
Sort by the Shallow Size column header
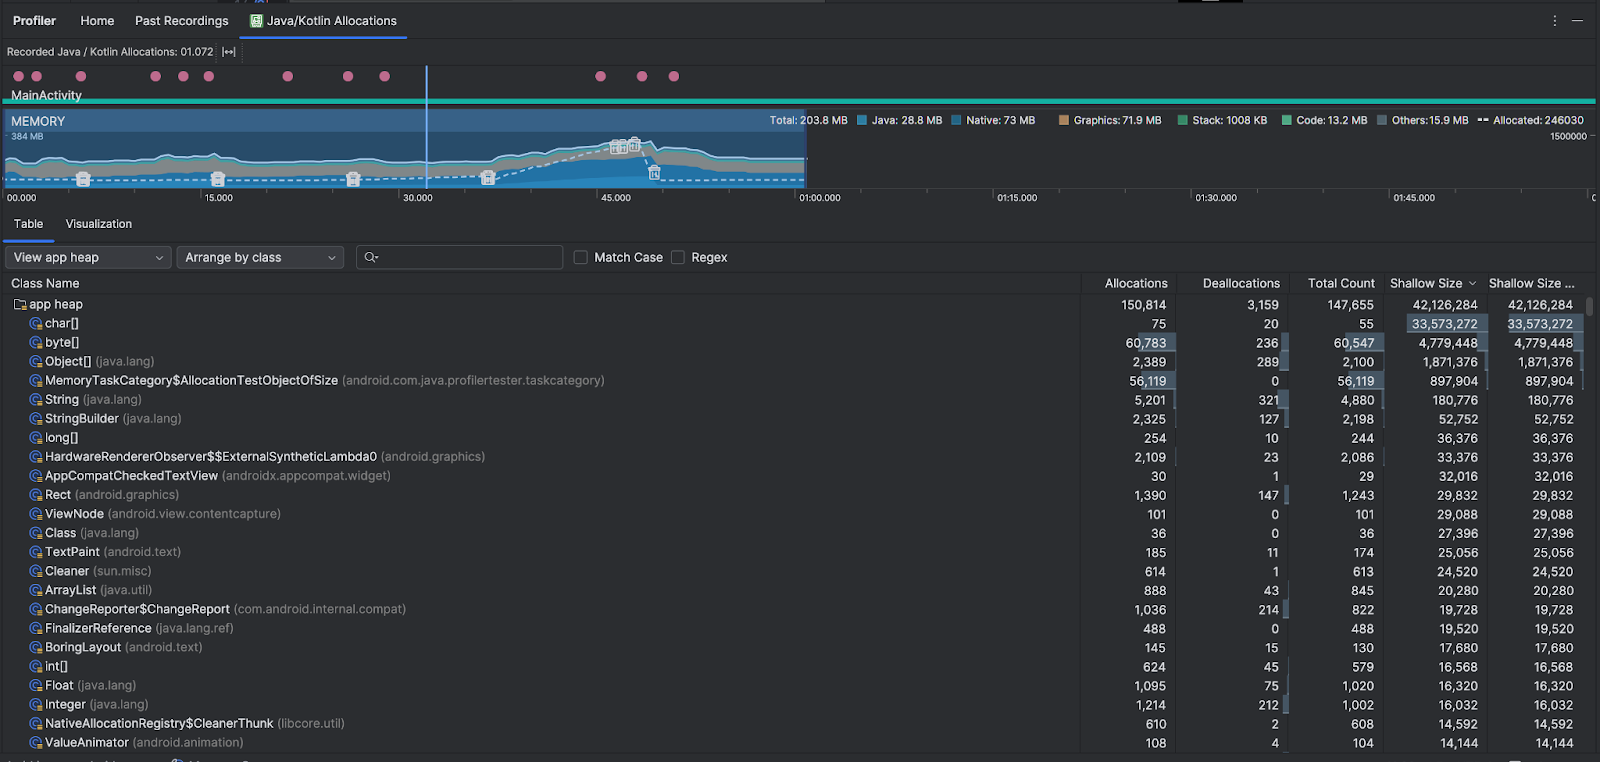click(x=1425, y=284)
